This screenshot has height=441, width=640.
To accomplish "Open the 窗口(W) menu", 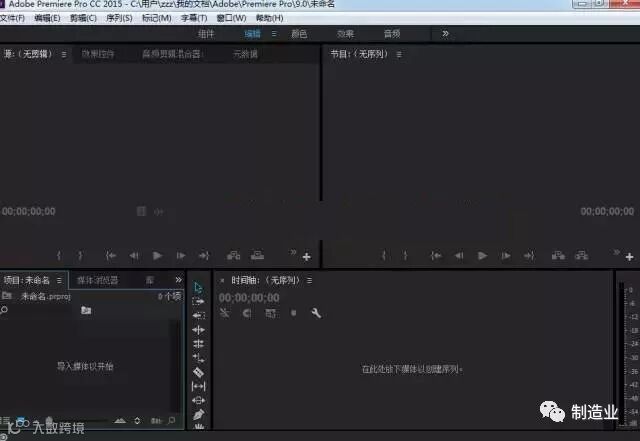I will tap(231, 18).
